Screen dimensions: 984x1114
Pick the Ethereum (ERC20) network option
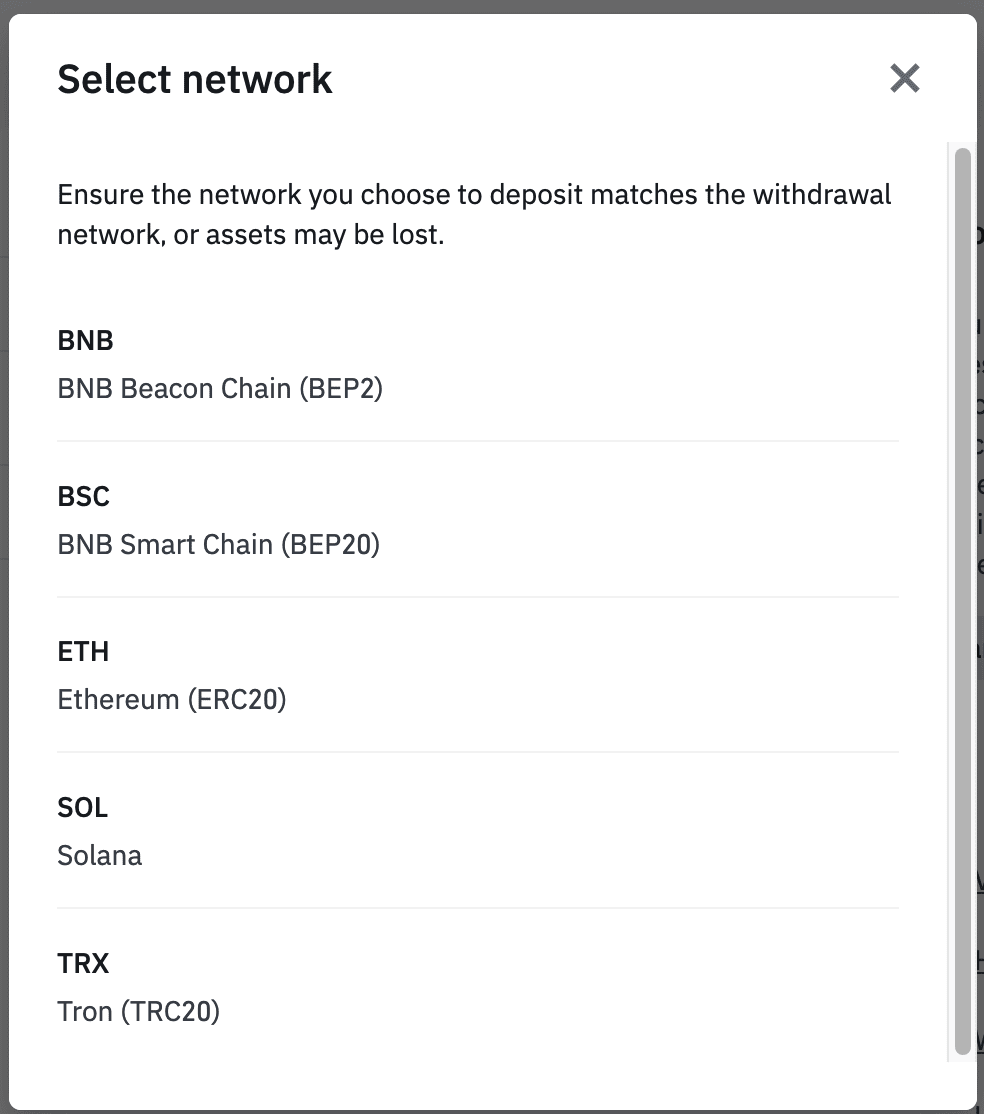coord(478,676)
